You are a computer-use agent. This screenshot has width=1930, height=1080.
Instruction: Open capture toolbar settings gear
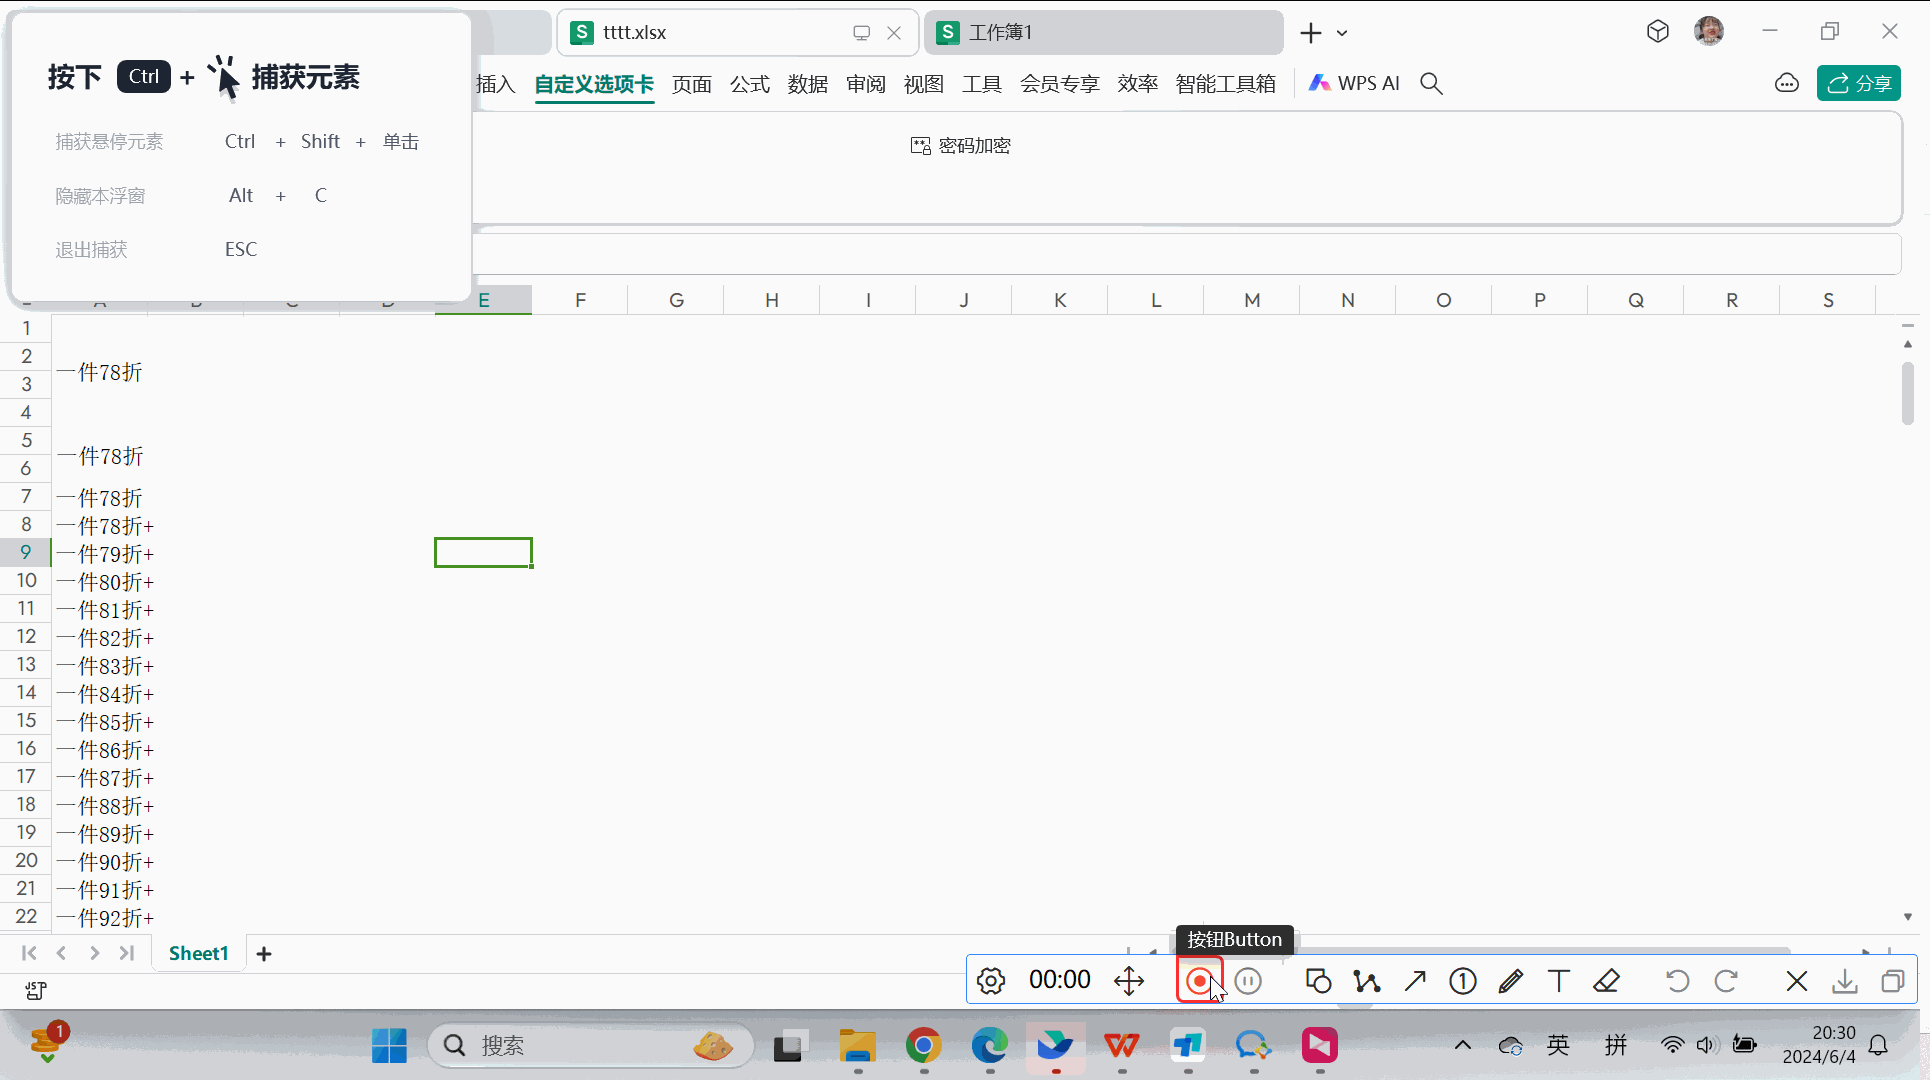(x=990, y=981)
